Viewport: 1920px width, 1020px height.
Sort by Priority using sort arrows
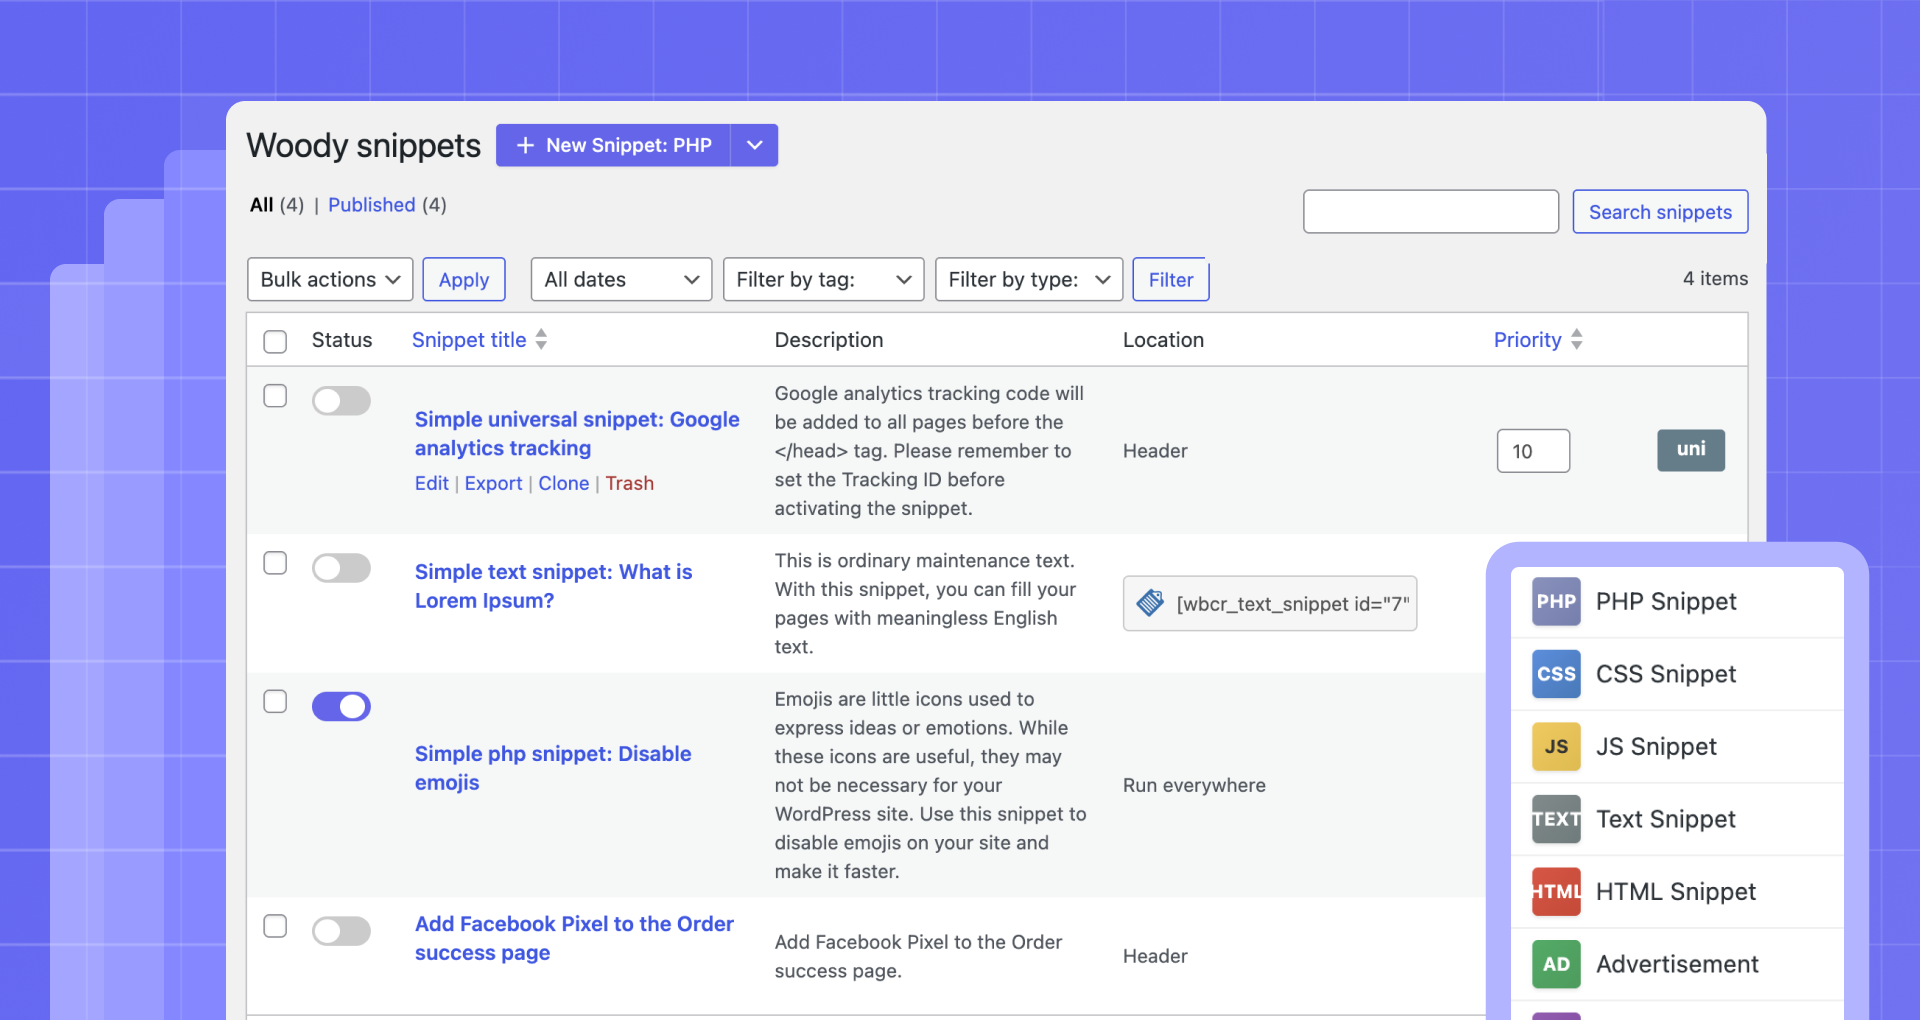(1576, 339)
